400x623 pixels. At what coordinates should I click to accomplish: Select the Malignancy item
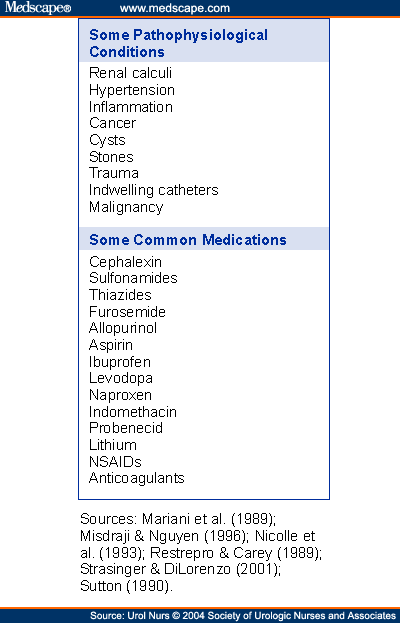point(126,207)
